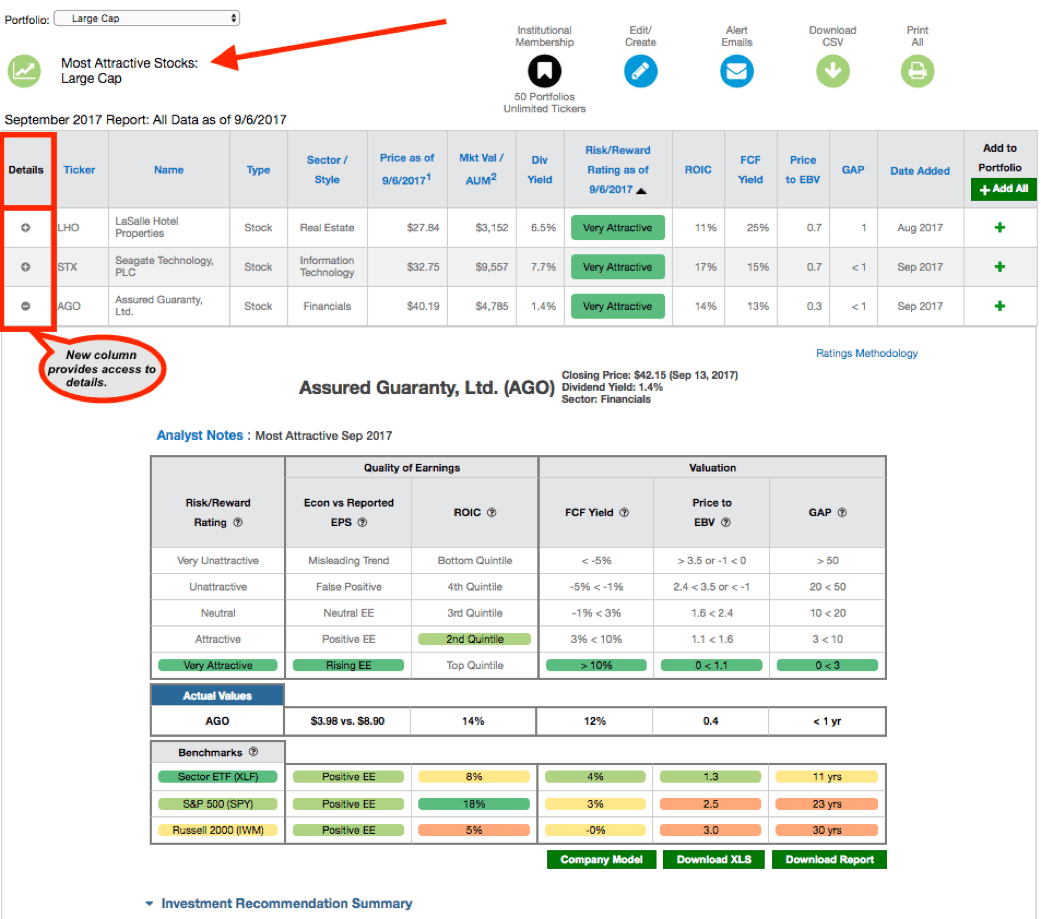Click the S&P 500 ROIC 18% cell

coord(474,804)
